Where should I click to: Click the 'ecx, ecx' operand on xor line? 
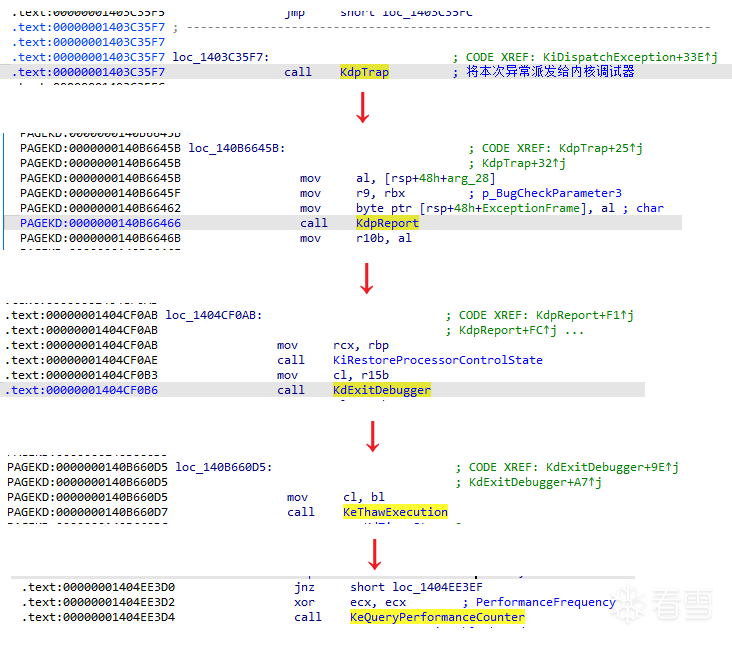point(378,602)
